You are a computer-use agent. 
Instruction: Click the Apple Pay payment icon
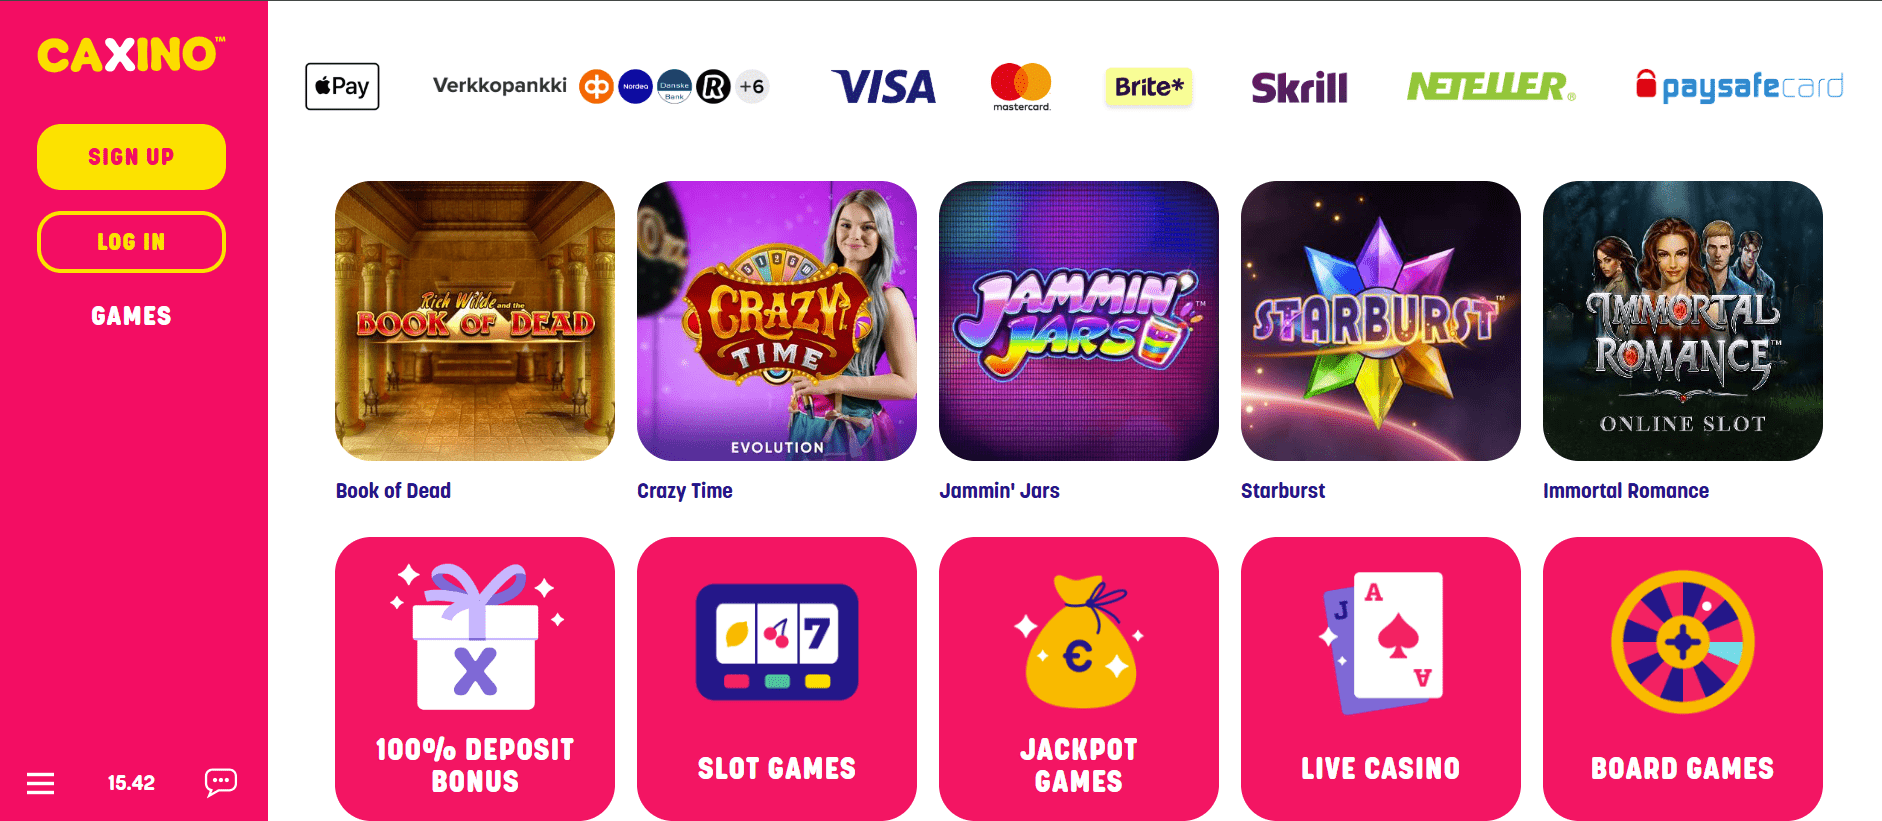point(342,86)
